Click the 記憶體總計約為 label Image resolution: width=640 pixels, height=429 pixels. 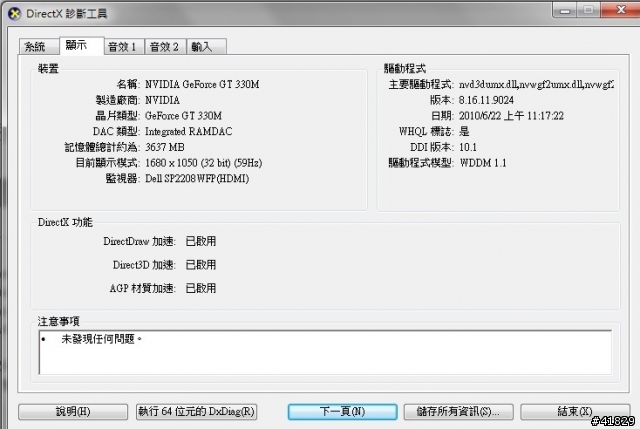coord(102,147)
